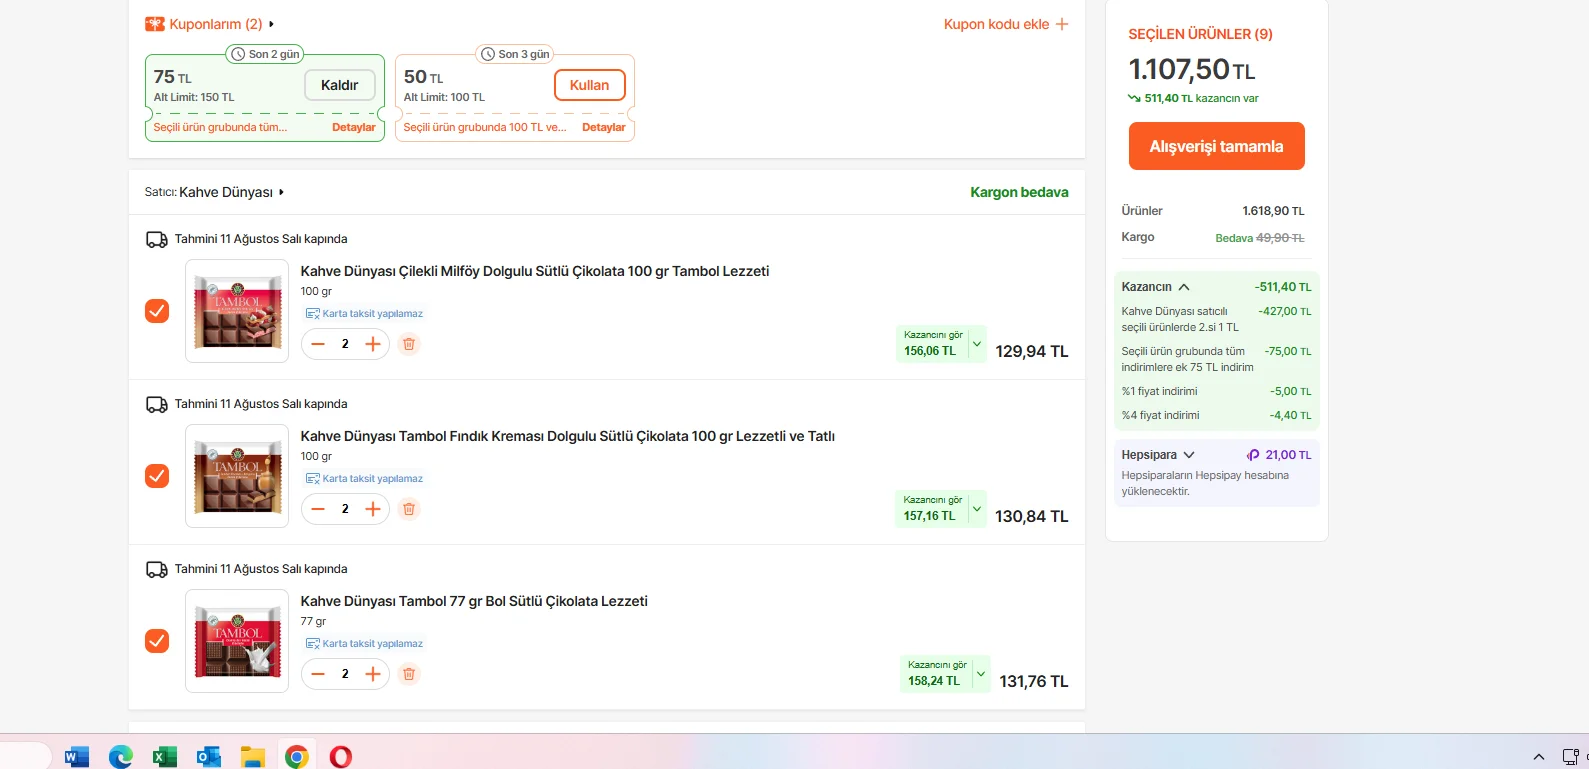Click the plus icon beside Kupon kodu ekle
1589x769 pixels.
tap(1062, 24)
